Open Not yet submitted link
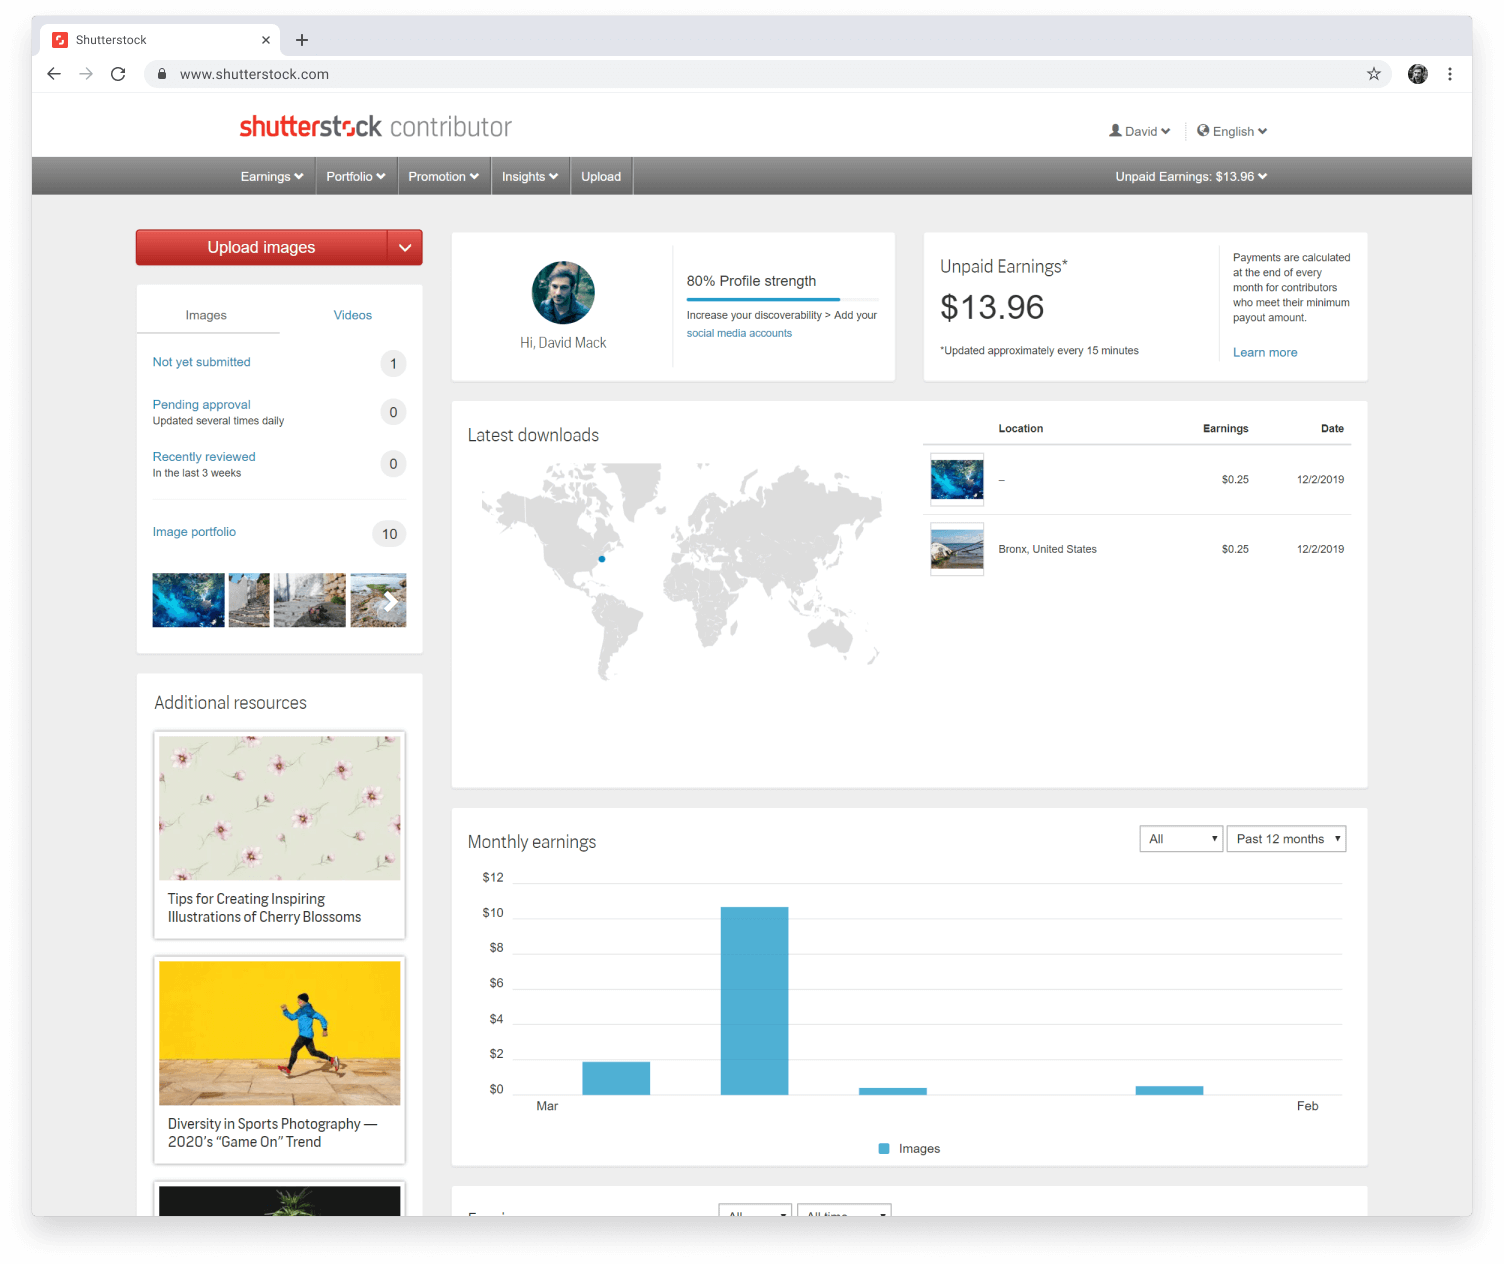This screenshot has width=1504, height=1264. pyautogui.click(x=201, y=362)
